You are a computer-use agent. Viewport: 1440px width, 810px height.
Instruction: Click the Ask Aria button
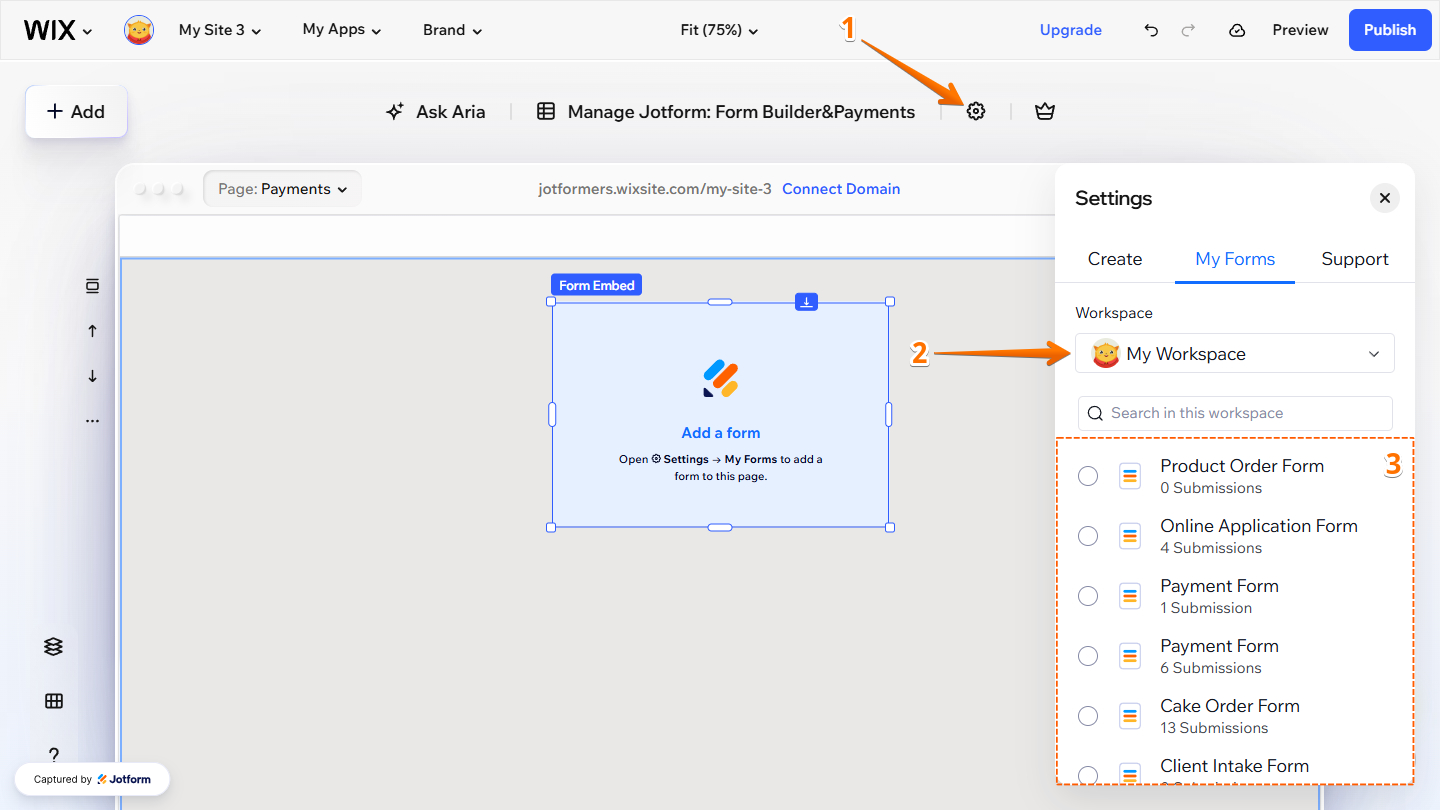coord(436,112)
